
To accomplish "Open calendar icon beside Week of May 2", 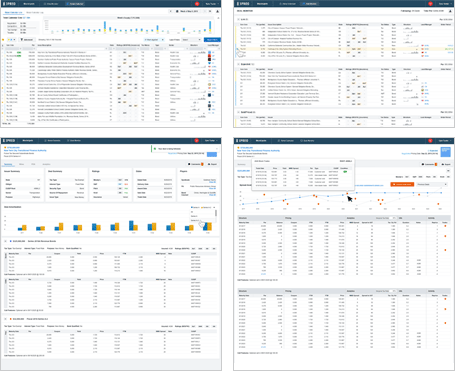I will (x=177, y=11).
